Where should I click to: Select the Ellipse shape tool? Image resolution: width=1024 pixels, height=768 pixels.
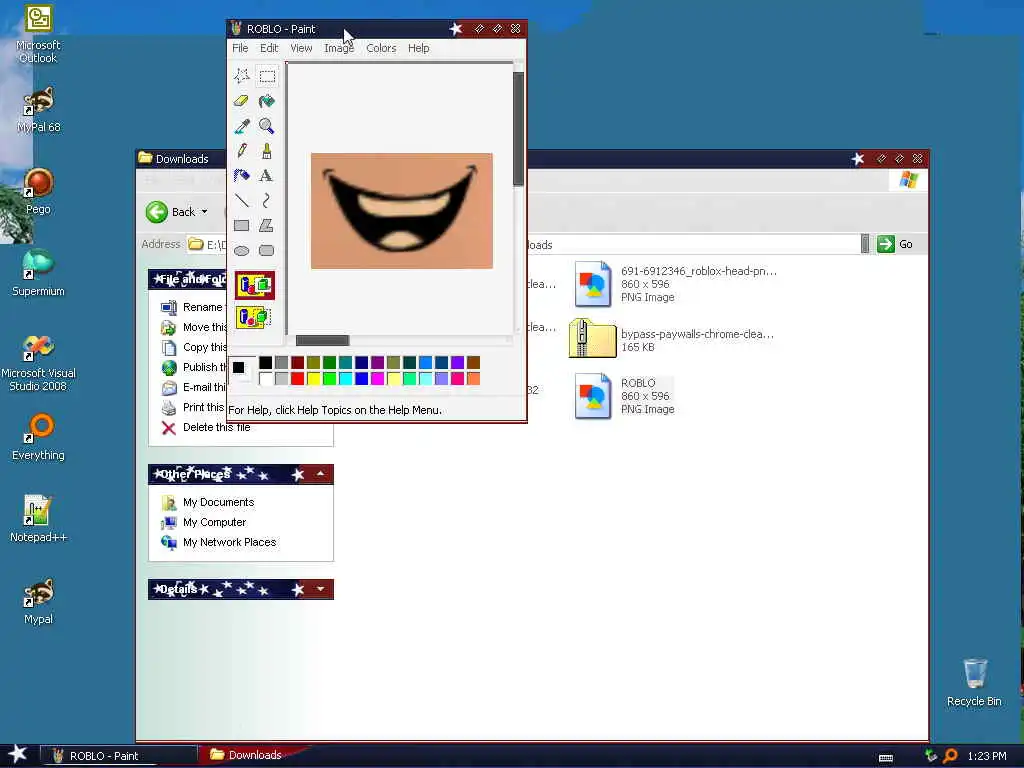[242, 250]
